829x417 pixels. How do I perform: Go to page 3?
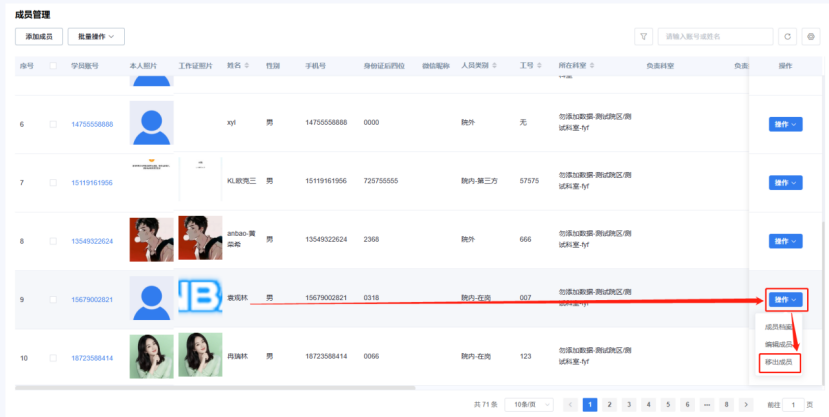pyautogui.click(x=629, y=405)
